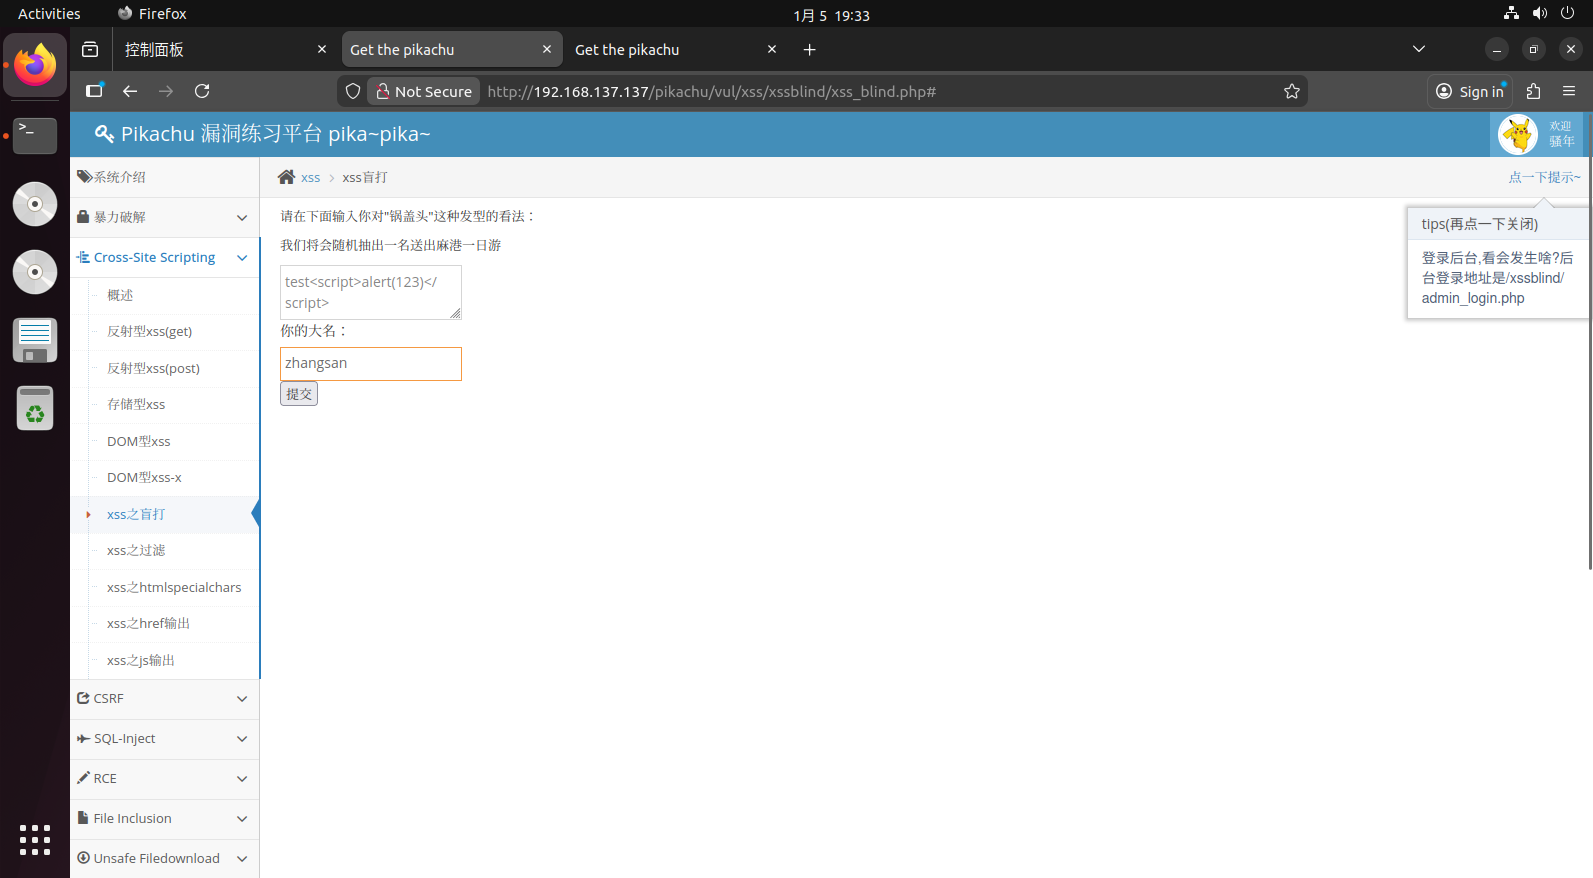Screen dimensions: 1593x878
Task: Open the power menu icon
Action: pyautogui.click(x=1568, y=13)
